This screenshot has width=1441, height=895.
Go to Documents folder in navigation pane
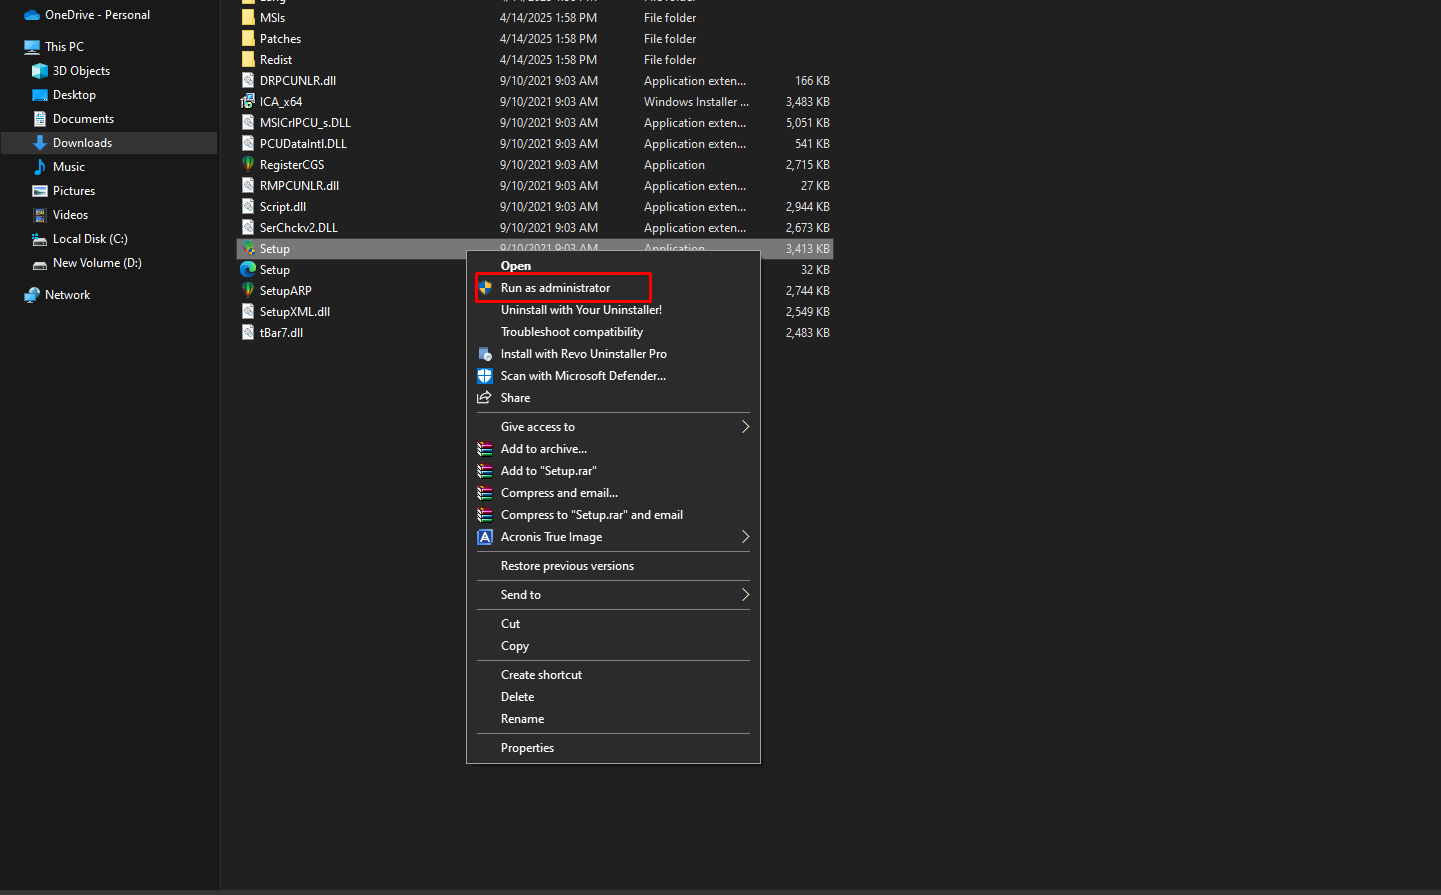[83, 119]
